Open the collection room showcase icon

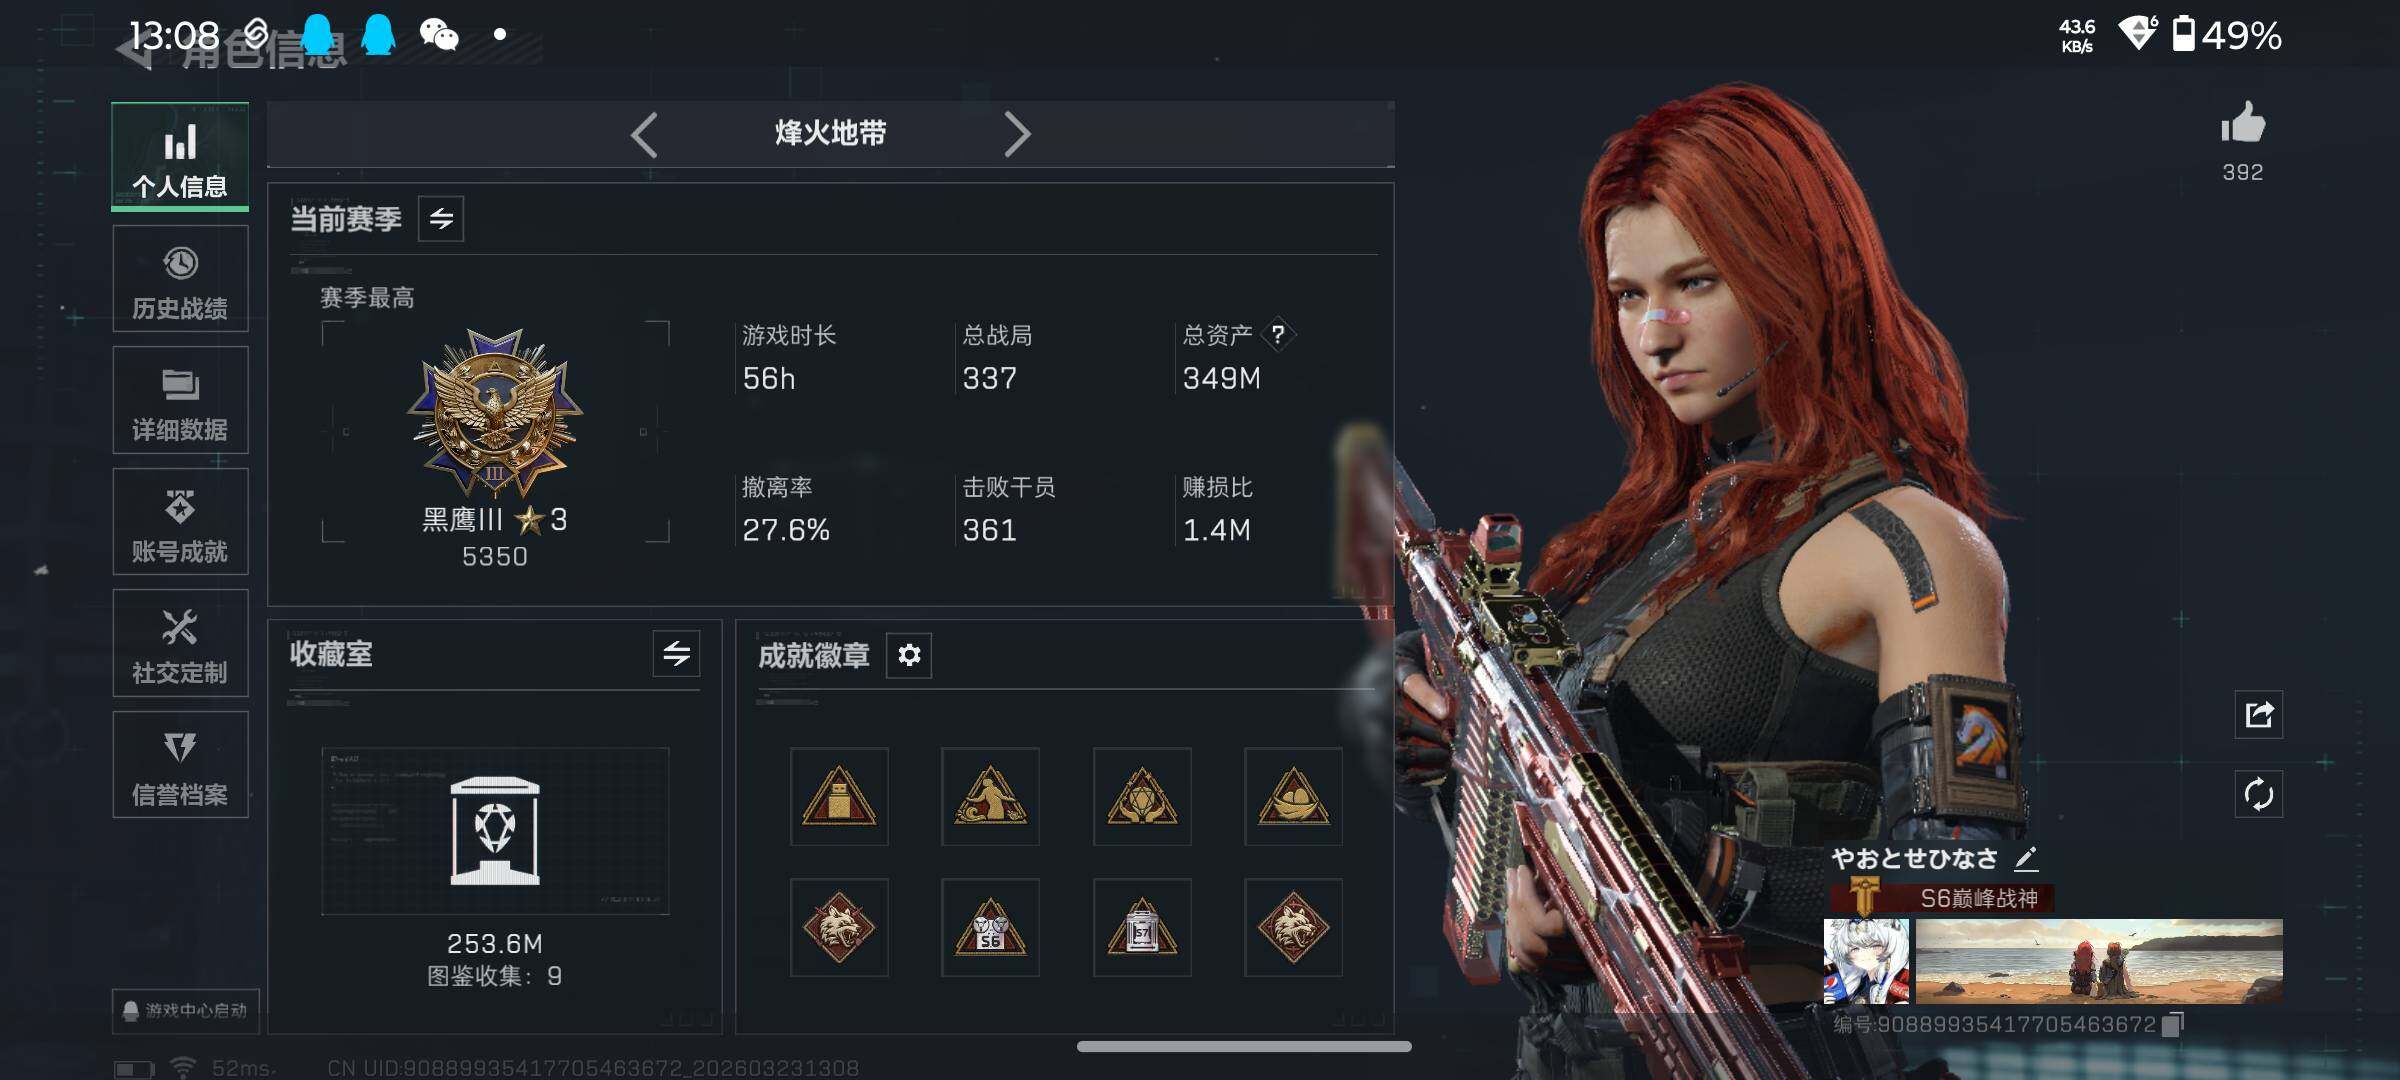click(x=495, y=831)
